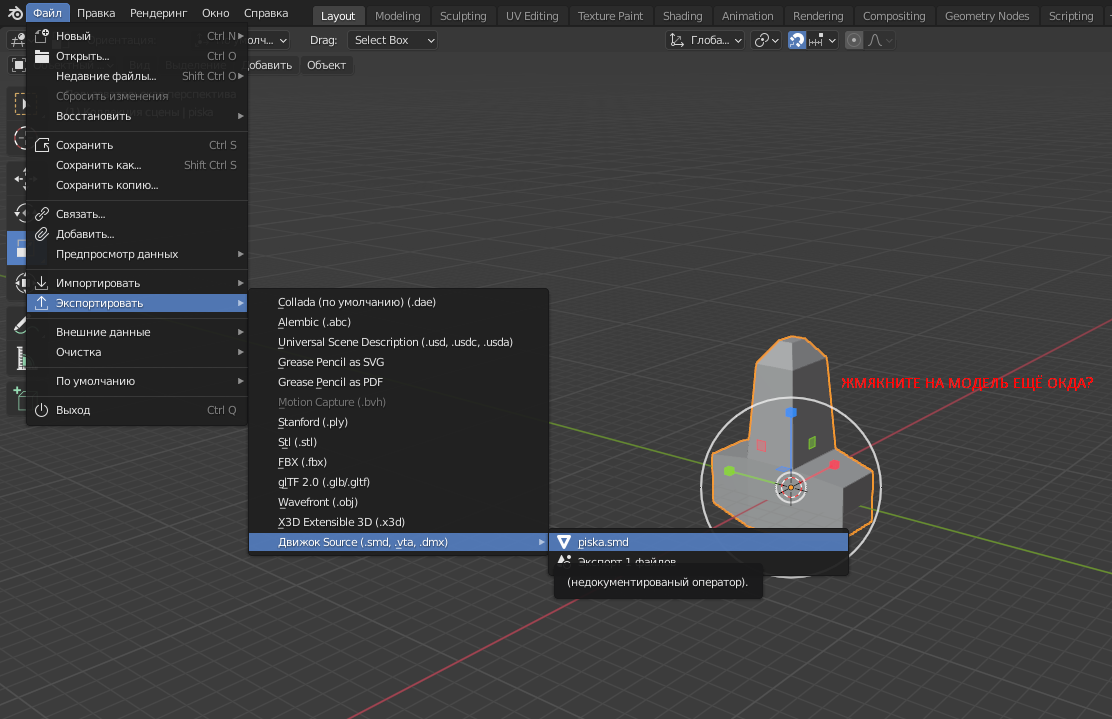Open the Глоба... transform orientation dropdown
The width and height of the screenshot is (1112, 719).
coord(706,40)
